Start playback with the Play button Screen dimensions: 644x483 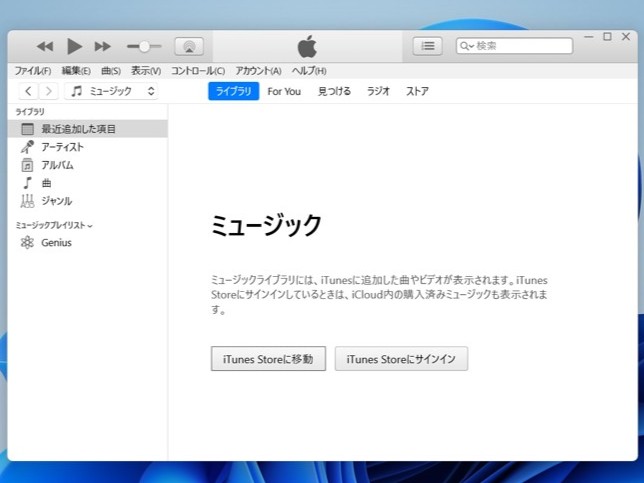pos(74,46)
